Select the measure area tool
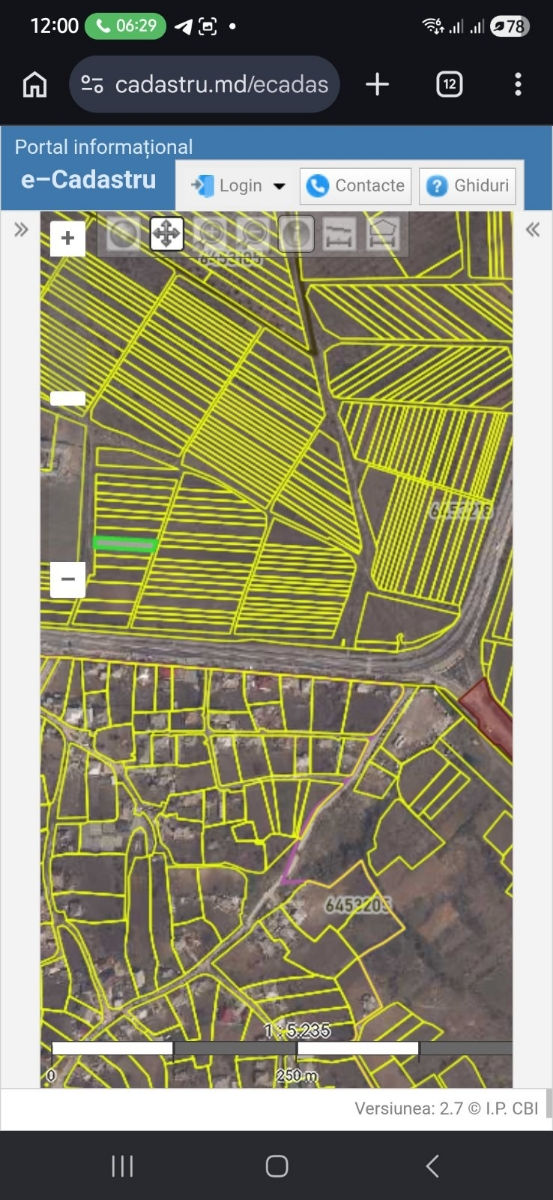553x1200 pixels. tap(384, 234)
